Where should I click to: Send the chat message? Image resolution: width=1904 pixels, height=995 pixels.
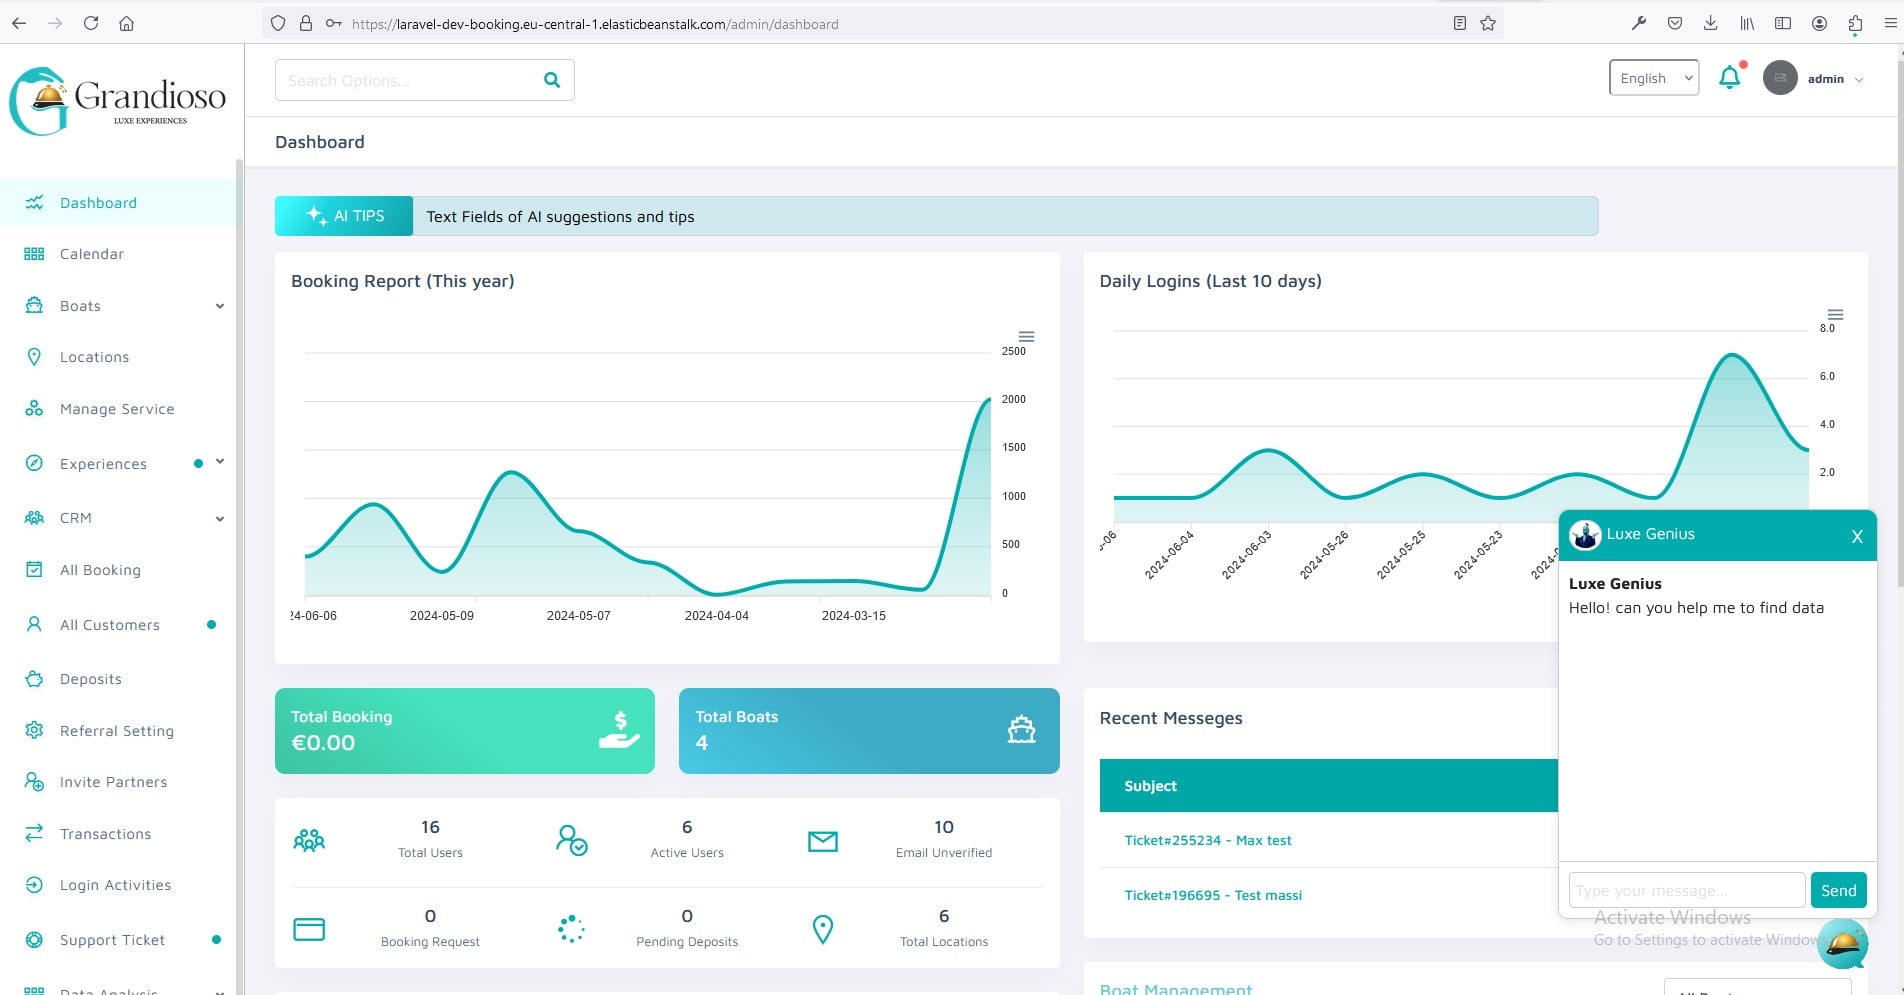pyautogui.click(x=1838, y=890)
